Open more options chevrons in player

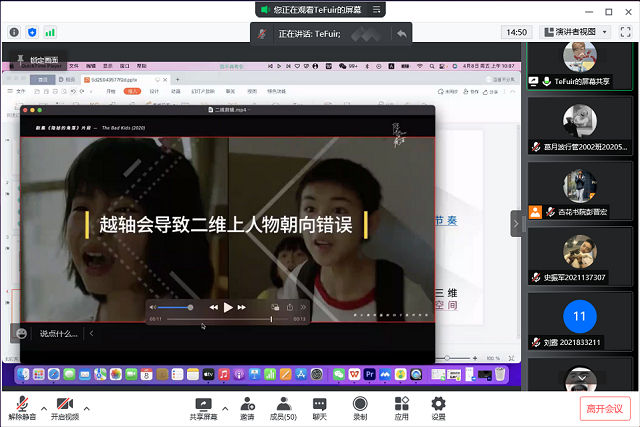pyautogui.click(x=303, y=307)
